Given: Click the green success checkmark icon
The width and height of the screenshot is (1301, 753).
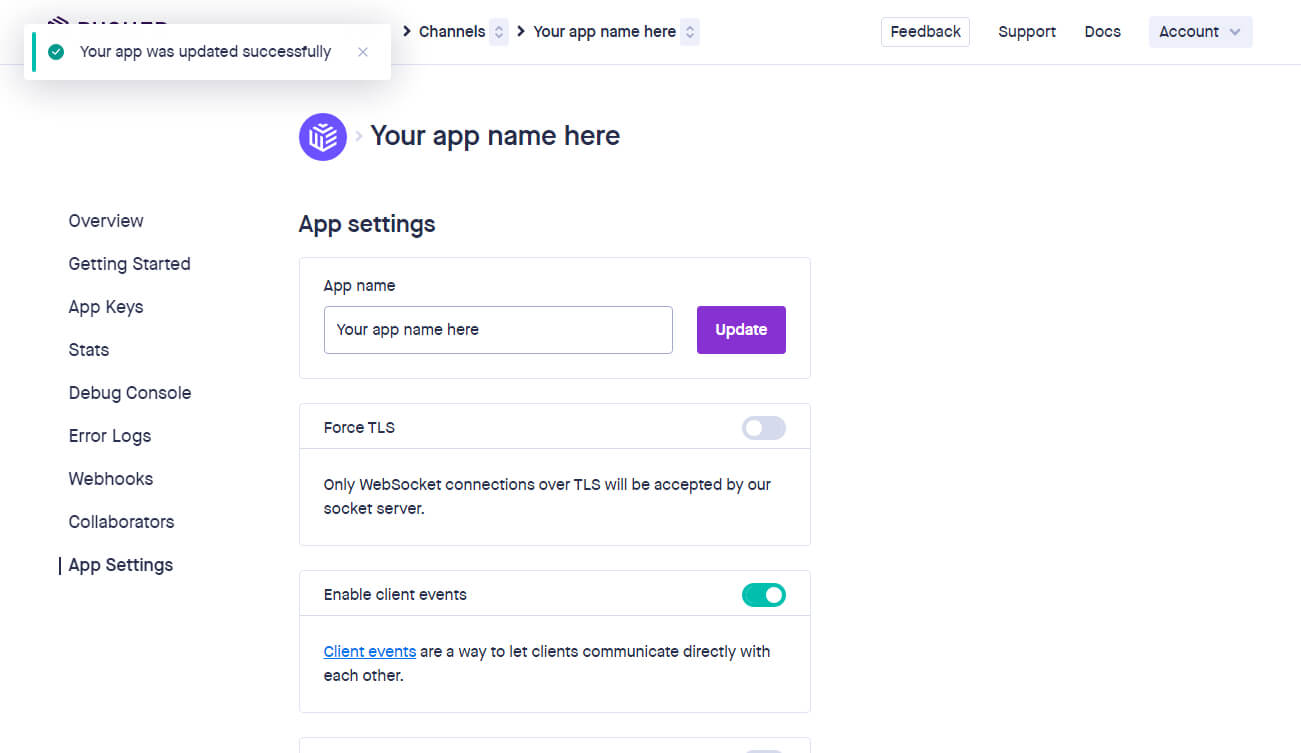Looking at the screenshot, I should (x=56, y=52).
